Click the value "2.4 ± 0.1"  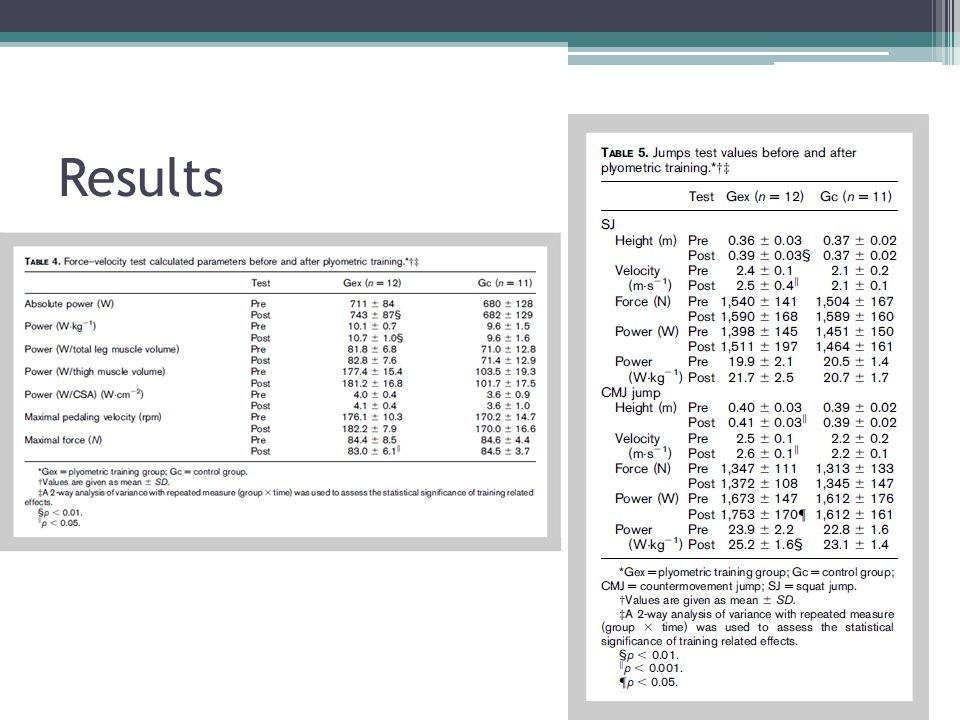click(x=765, y=271)
